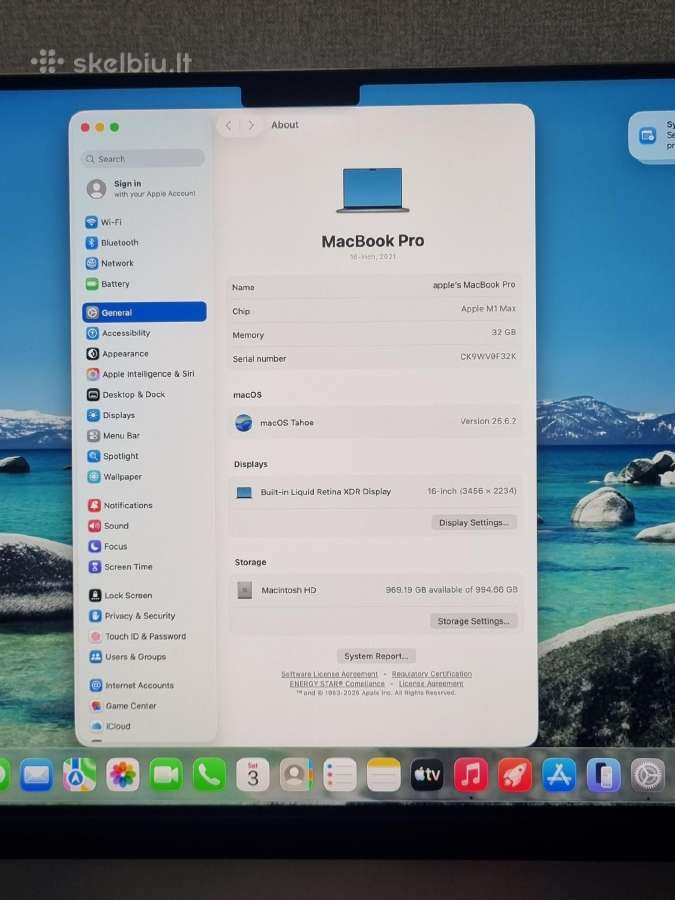Open Desktop & Dock settings

pyautogui.click(x=126, y=395)
